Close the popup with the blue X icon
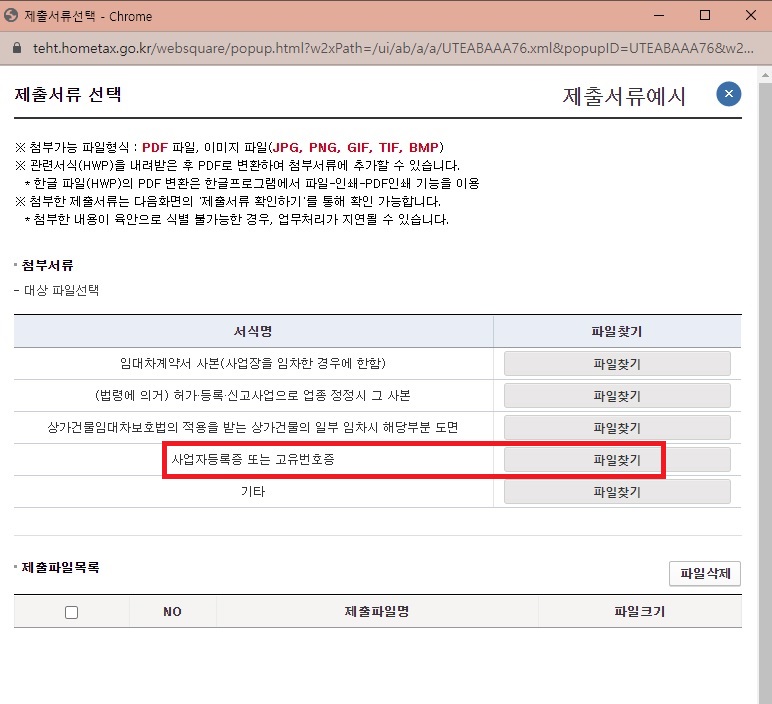The image size is (772, 704). coord(729,94)
